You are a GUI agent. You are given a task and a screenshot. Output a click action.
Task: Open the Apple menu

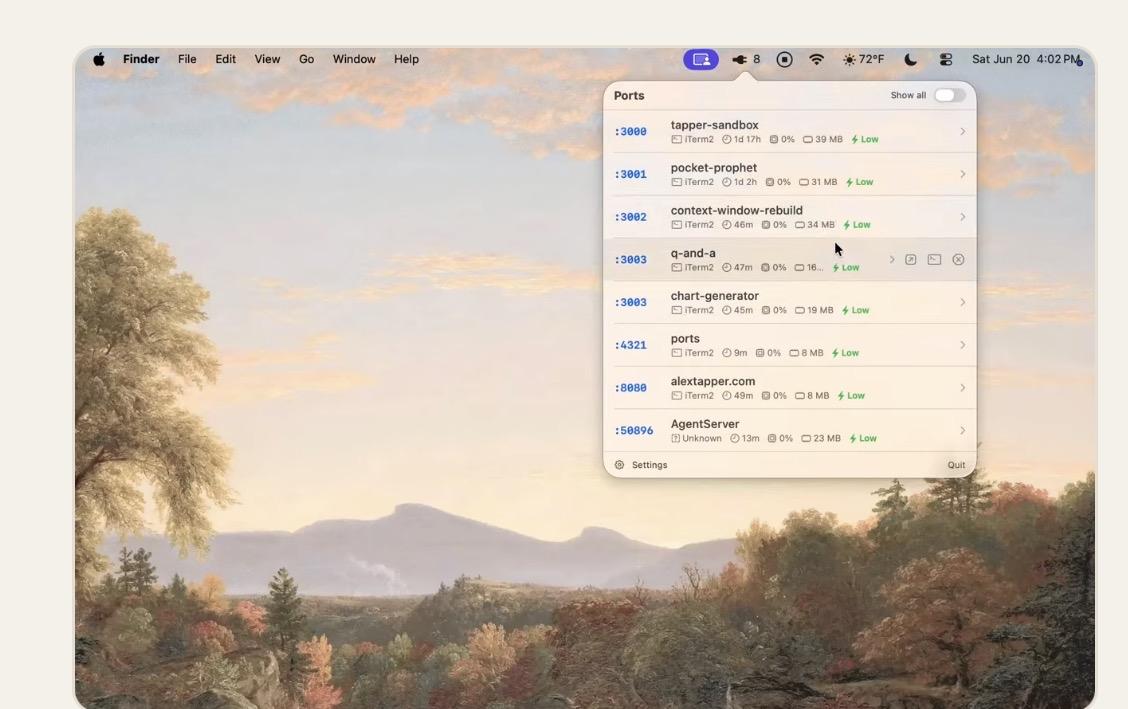99,59
